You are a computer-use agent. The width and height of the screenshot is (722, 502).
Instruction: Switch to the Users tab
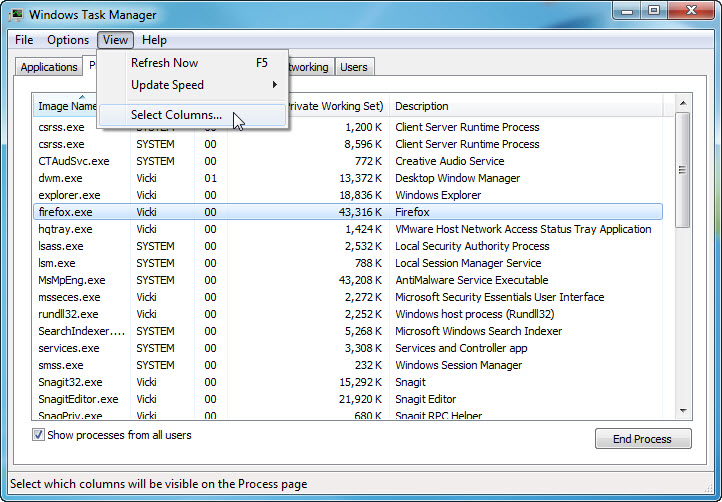point(354,67)
